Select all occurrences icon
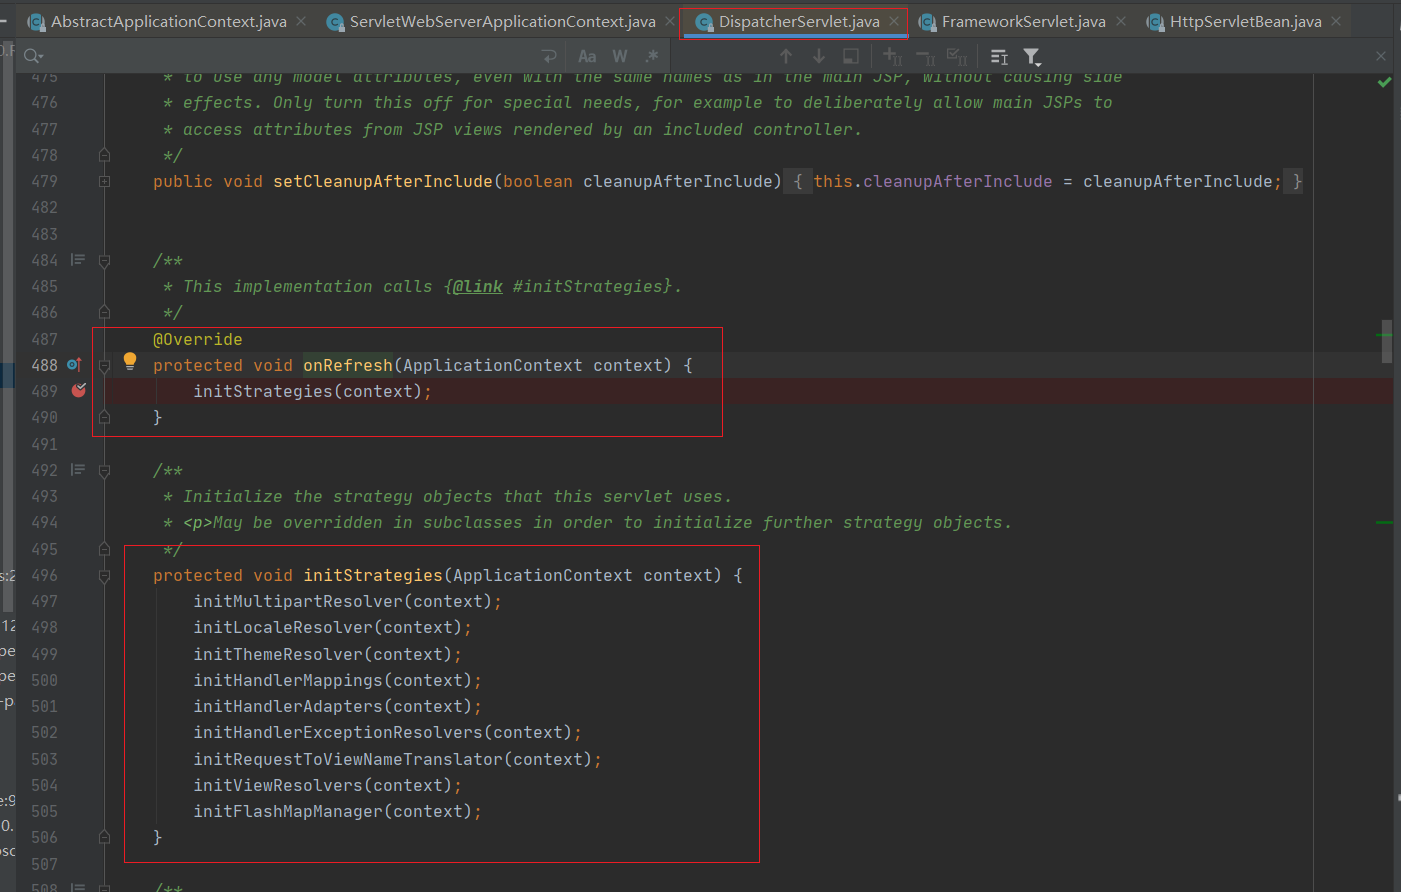The image size is (1401, 892). click(957, 57)
